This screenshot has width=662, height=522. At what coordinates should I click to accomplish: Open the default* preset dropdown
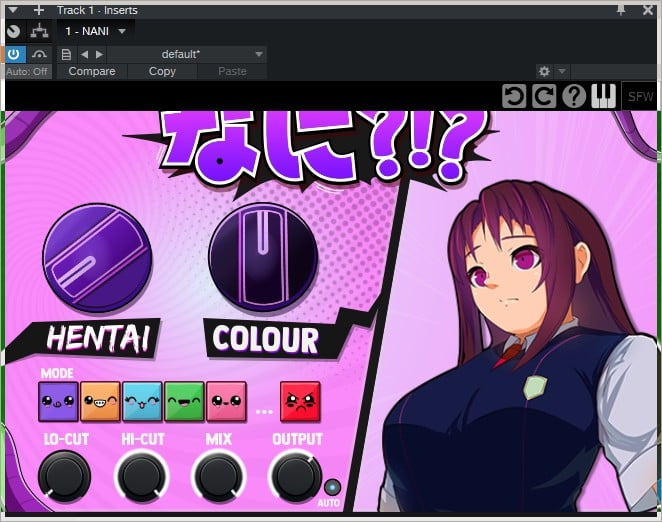pyautogui.click(x=187, y=54)
